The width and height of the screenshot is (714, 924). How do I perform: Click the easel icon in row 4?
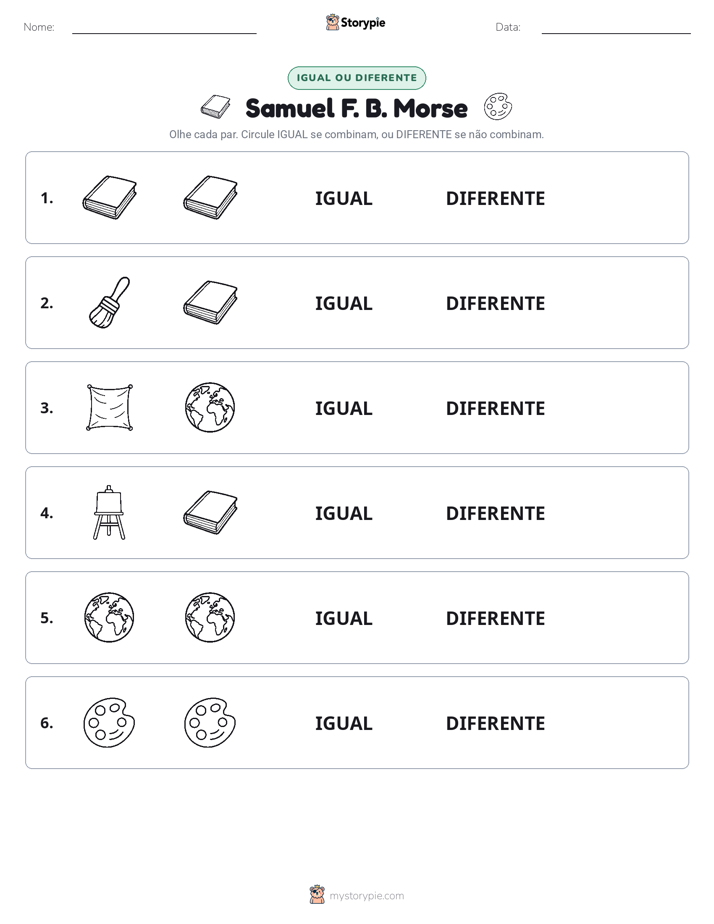click(x=109, y=513)
